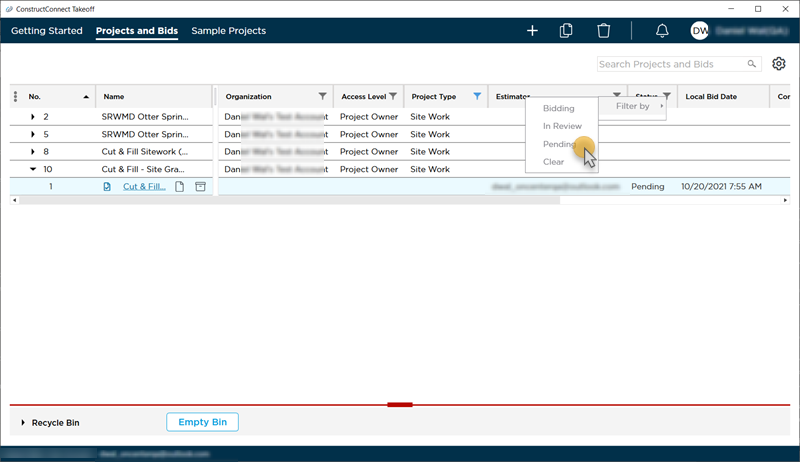Image resolution: width=800 pixels, height=462 pixels.
Task: Expand project number 8 row
Action: [x=33, y=151]
